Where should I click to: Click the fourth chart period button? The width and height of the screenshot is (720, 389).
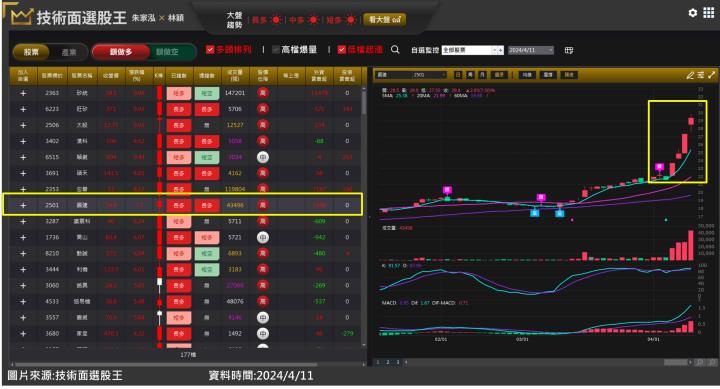tap(499, 75)
